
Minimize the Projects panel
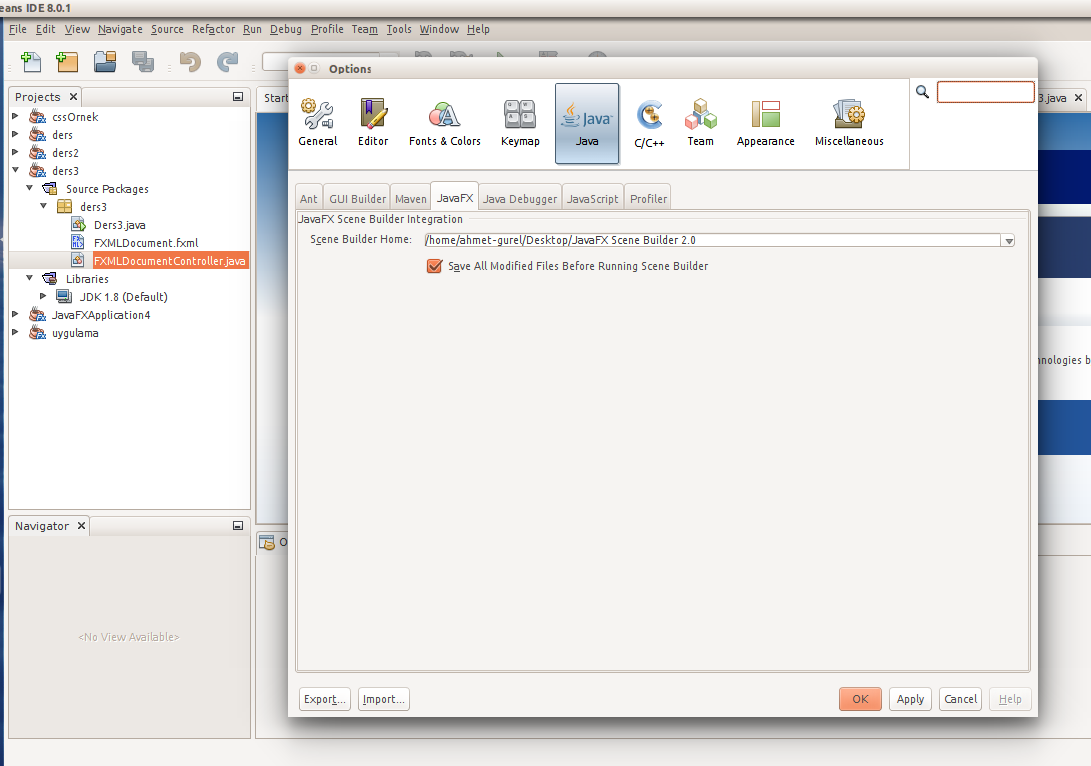pos(237,97)
